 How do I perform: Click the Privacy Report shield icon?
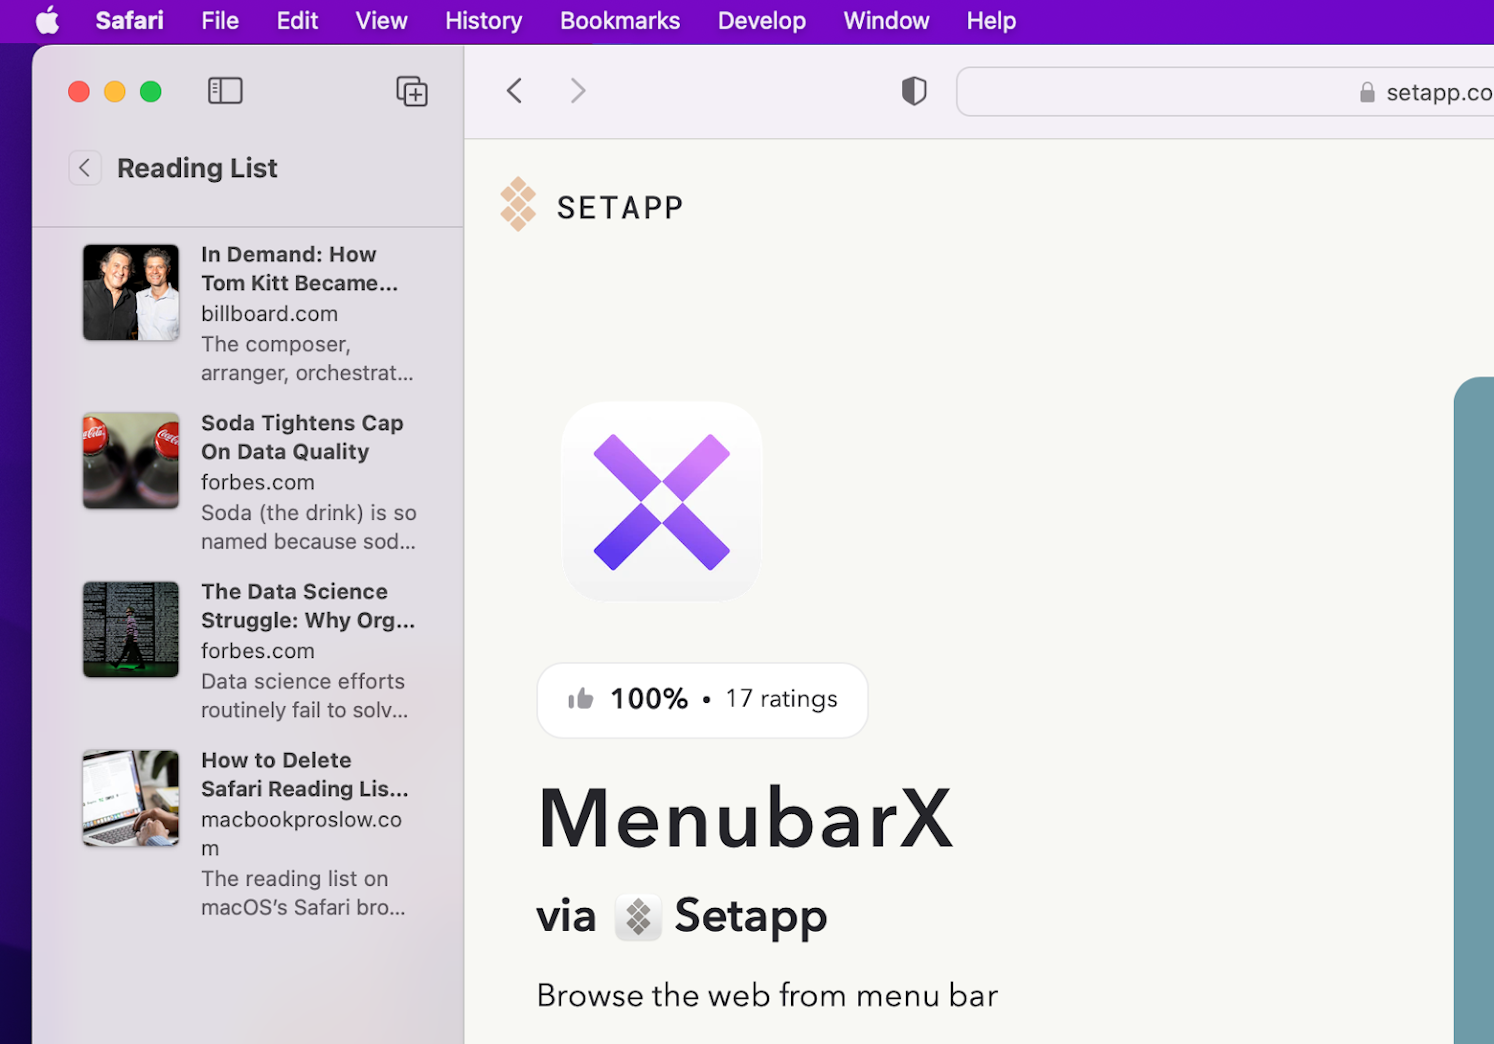(x=913, y=90)
